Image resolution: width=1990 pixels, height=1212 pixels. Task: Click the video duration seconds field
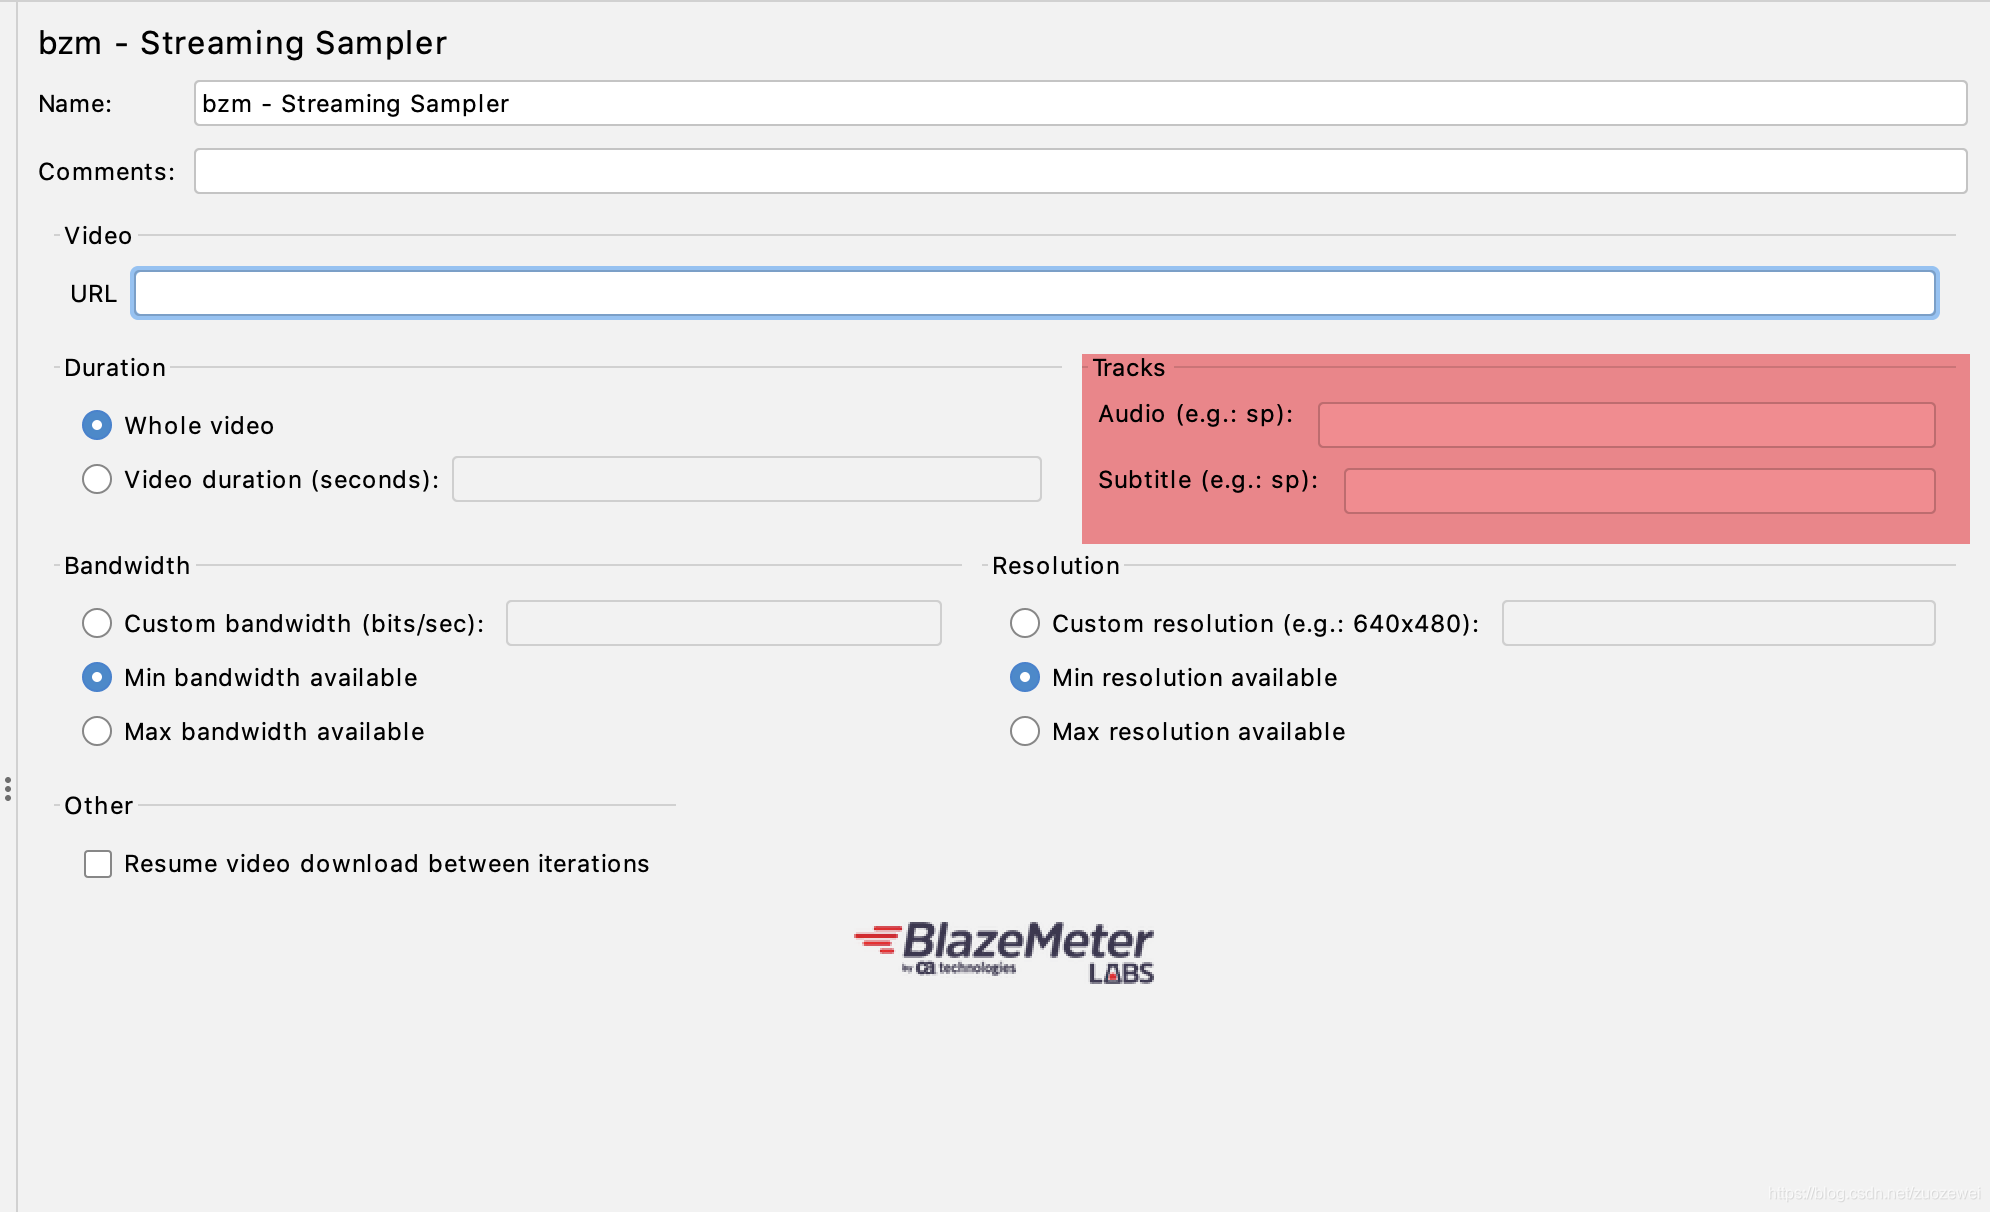746,479
